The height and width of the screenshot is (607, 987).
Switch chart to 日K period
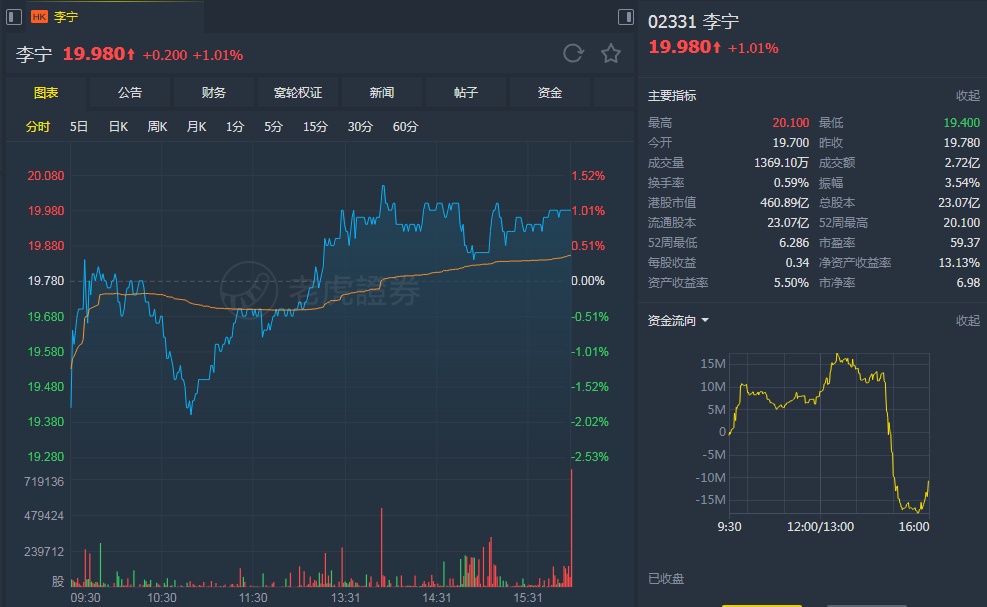(x=118, y=127)
